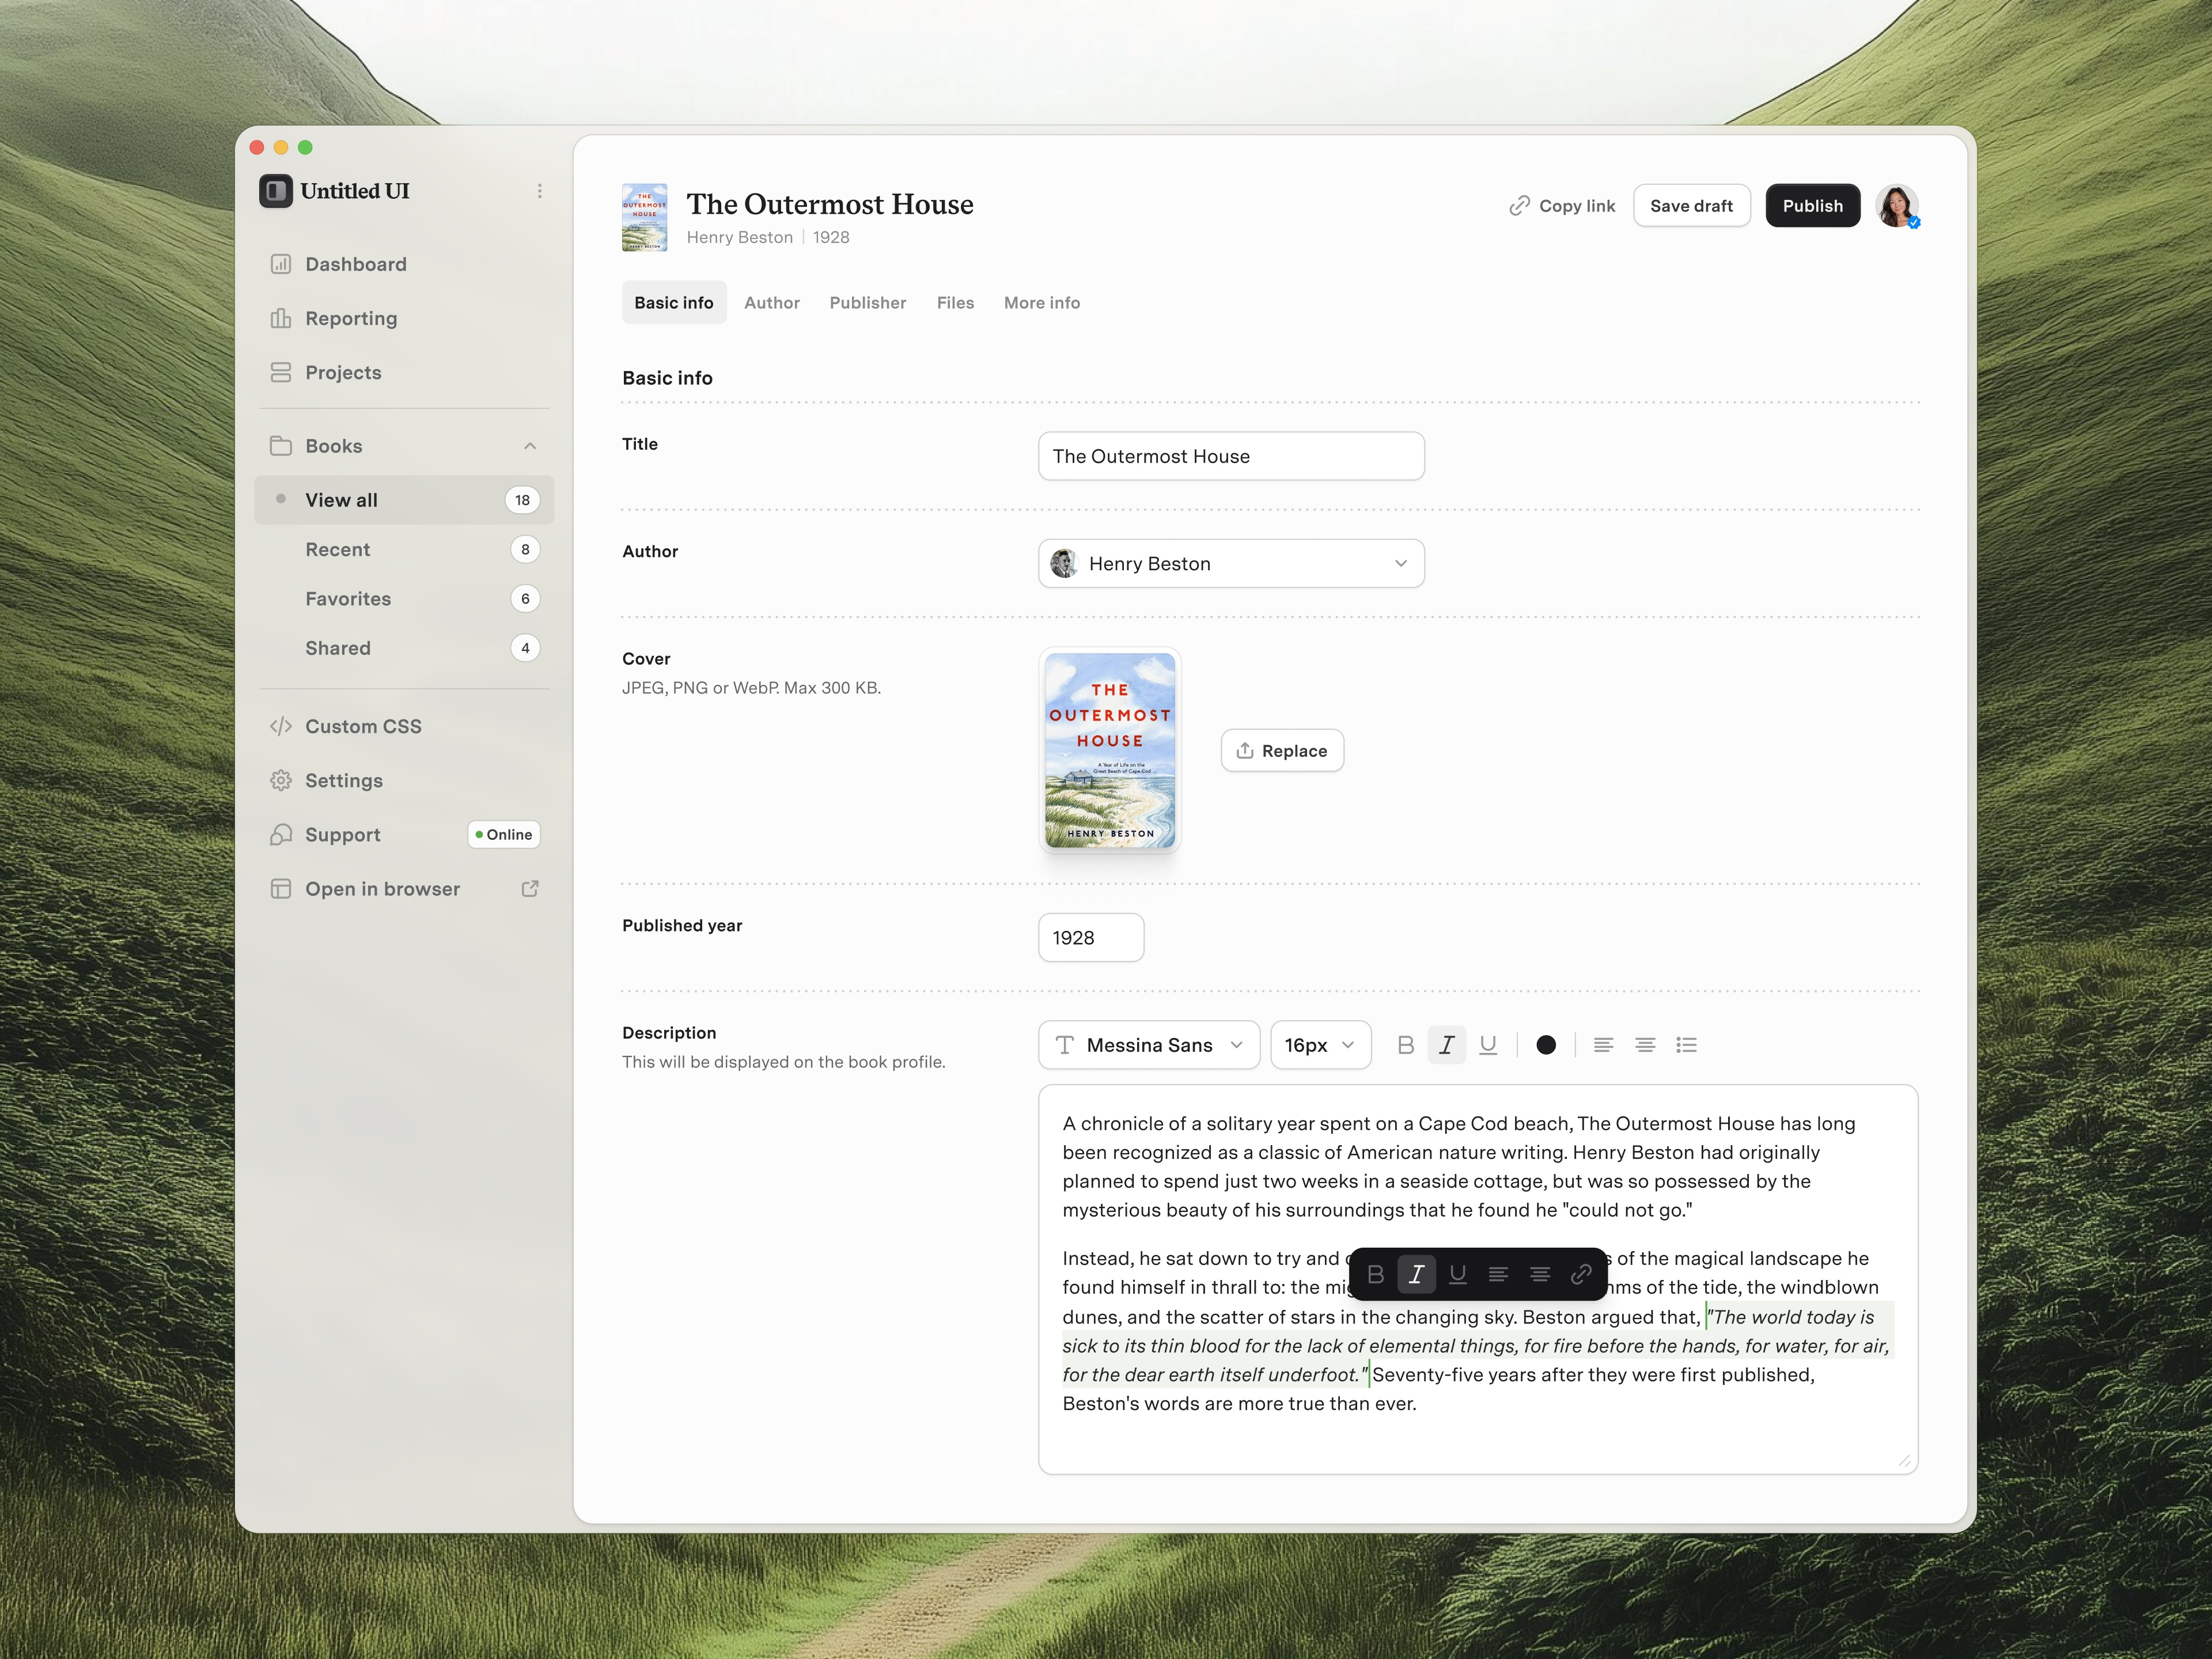
Task: Click the Publish button
Action: point(1812,206)
